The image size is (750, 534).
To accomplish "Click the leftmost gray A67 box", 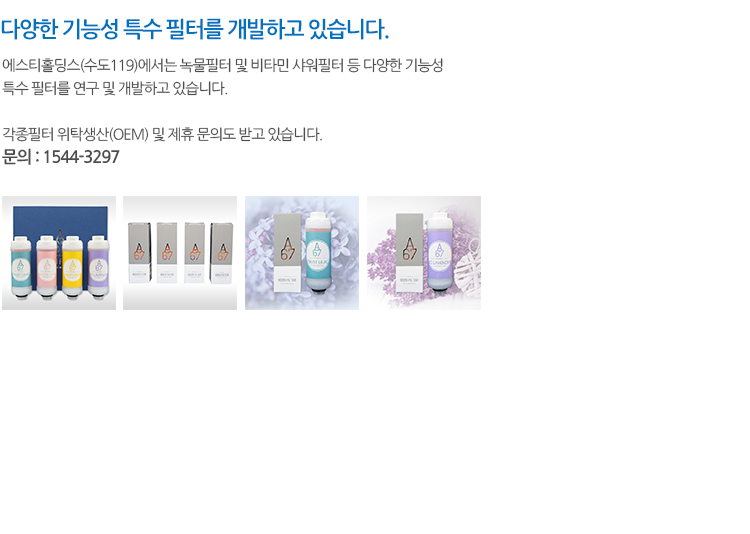I will [x=139, y=253].
